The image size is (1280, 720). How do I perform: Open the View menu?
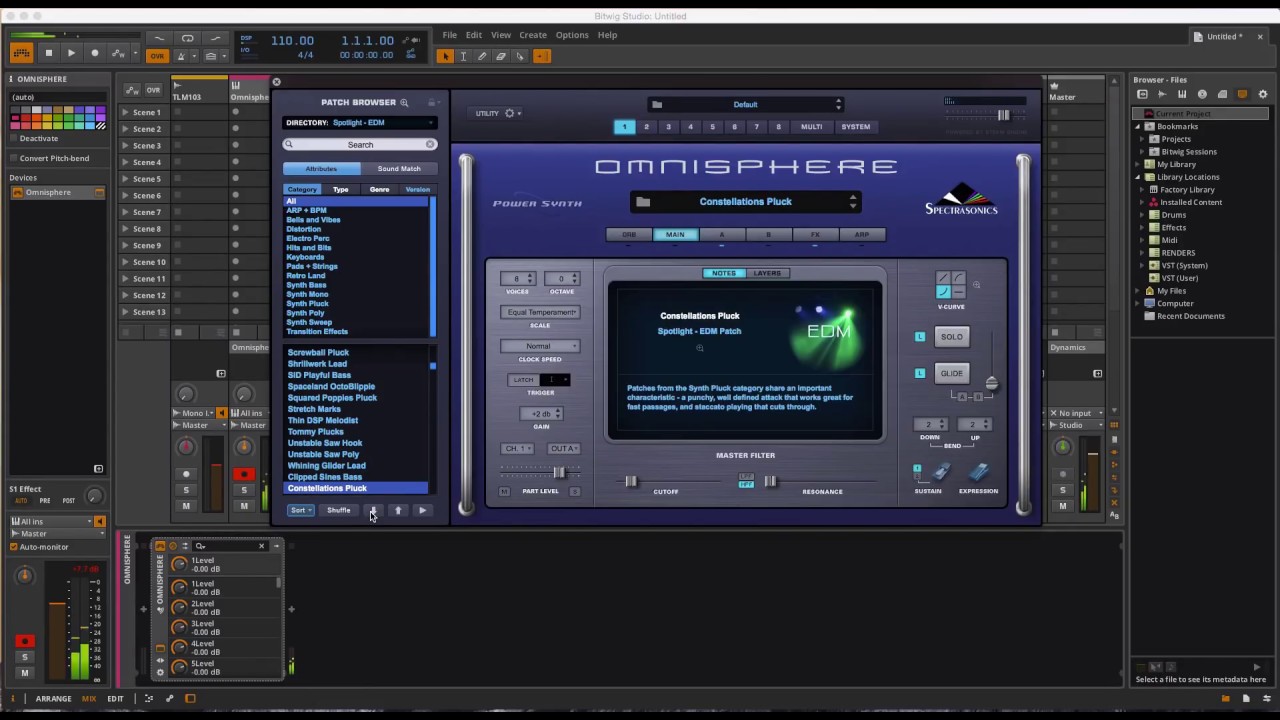[501, 35]
